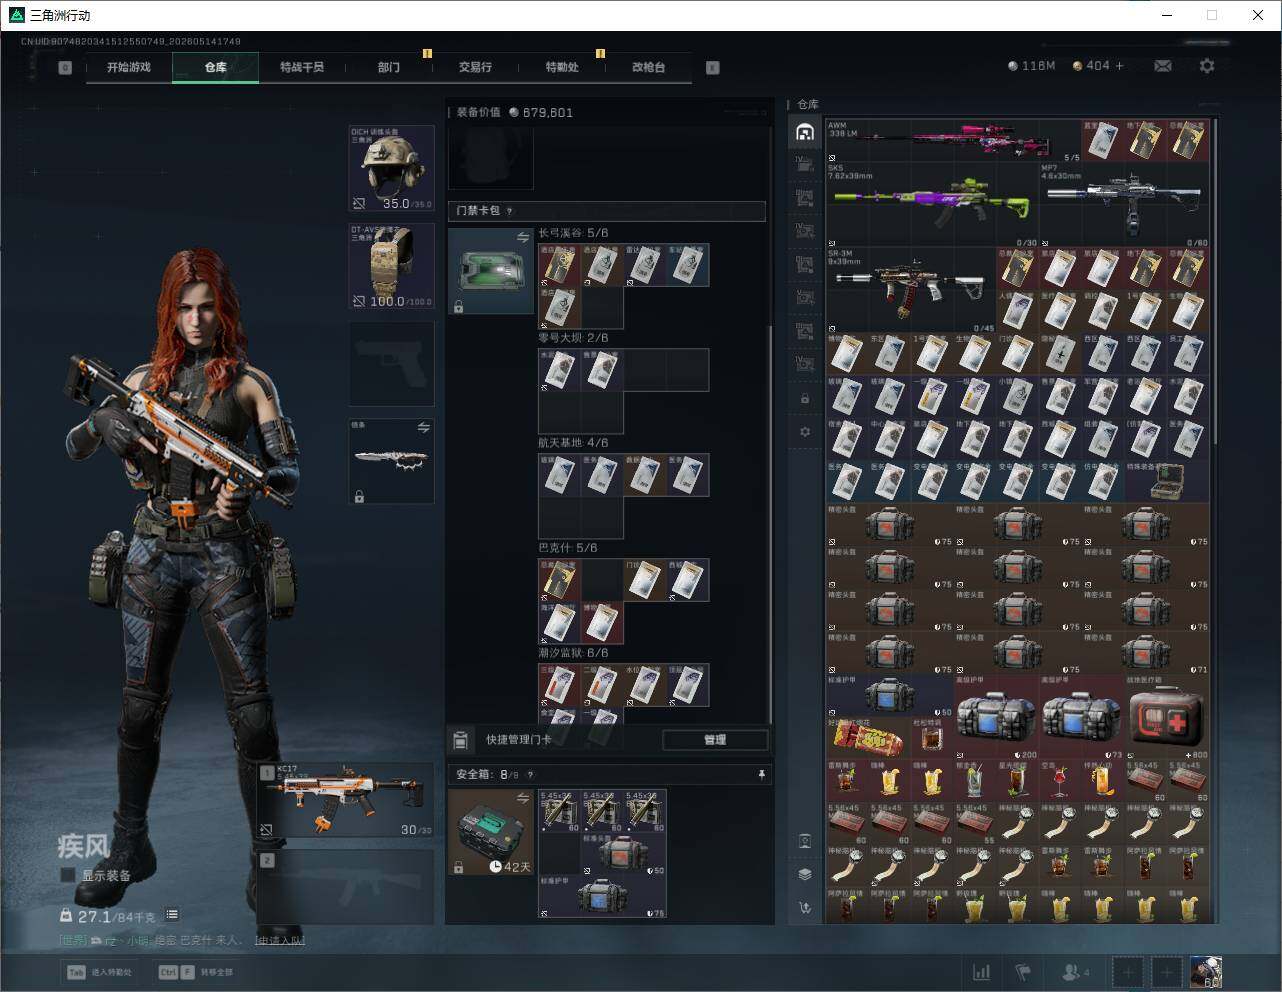
Task: Click the 118M currency balance
Action: point(1032,66)
